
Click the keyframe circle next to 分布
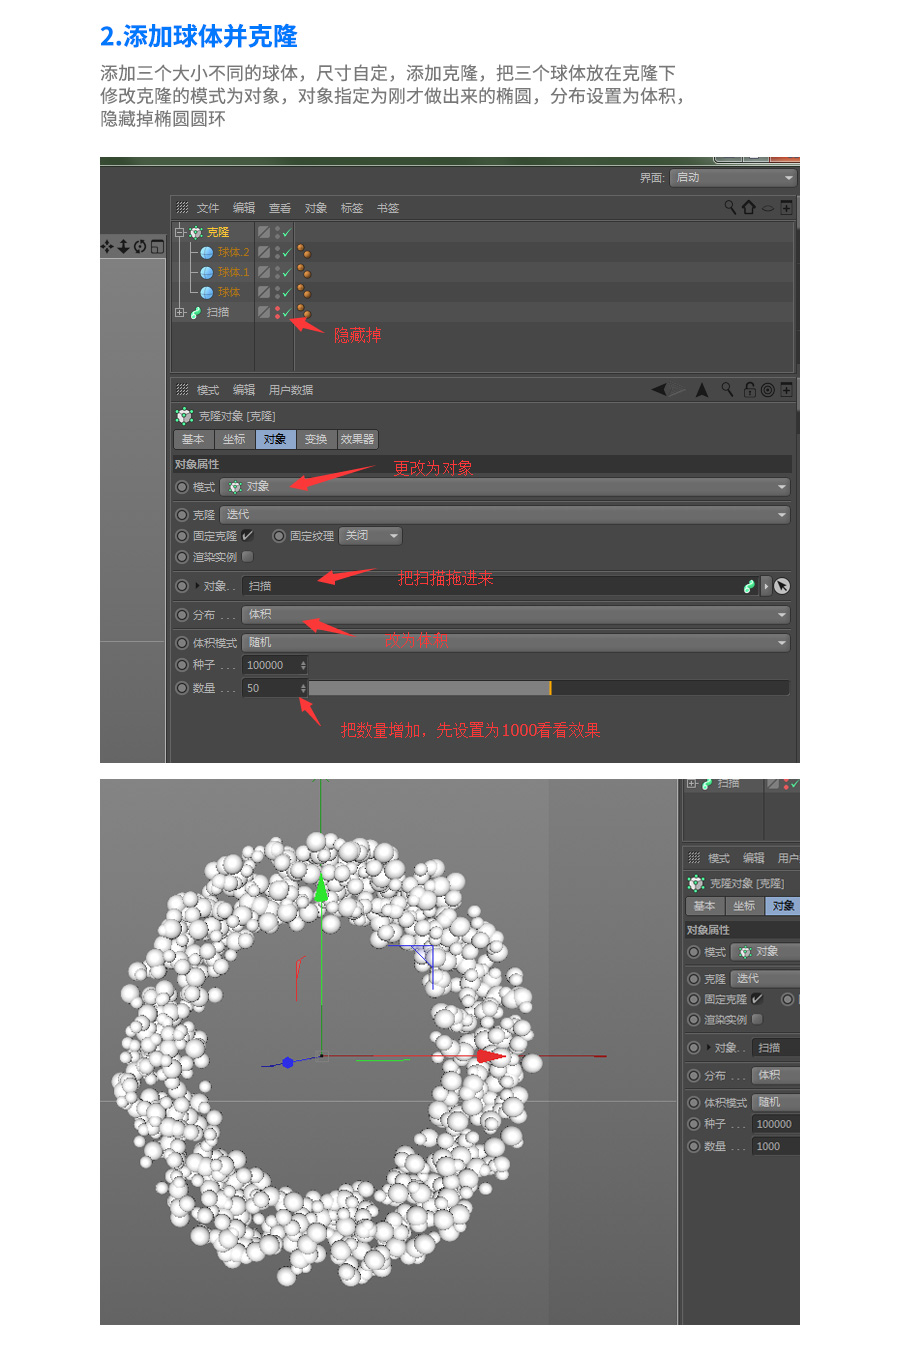[182, 615]
